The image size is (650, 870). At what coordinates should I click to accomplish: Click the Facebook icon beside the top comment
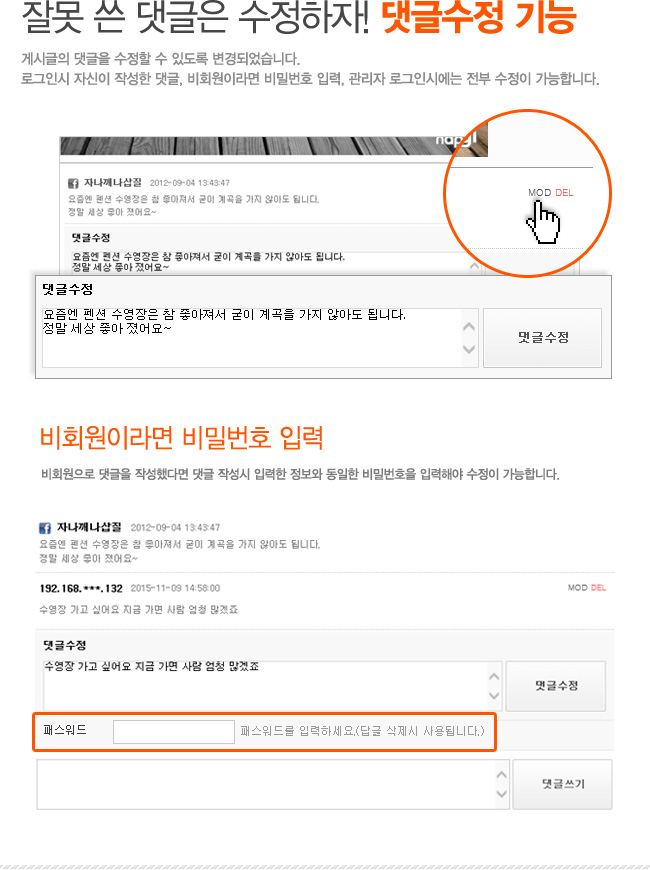pos(73,183)
